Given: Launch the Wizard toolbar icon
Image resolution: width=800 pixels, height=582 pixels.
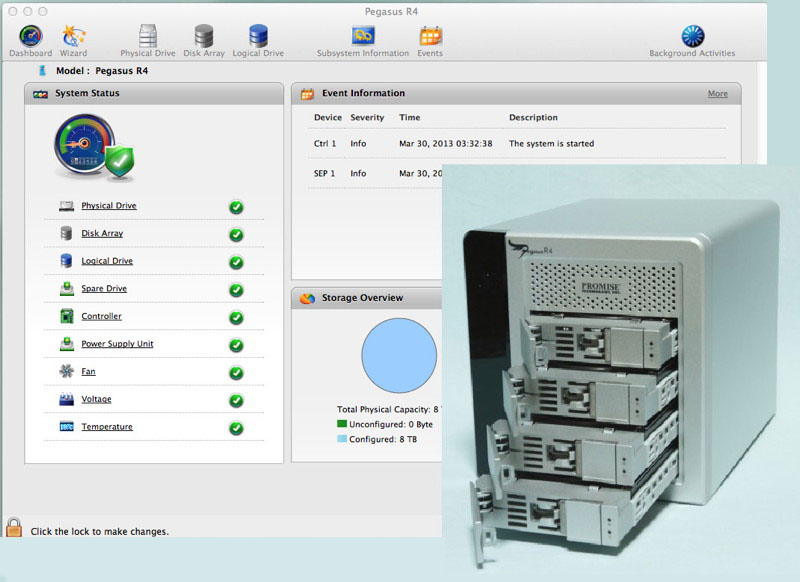Looking at the screenshot, I should tap(73, 37).
